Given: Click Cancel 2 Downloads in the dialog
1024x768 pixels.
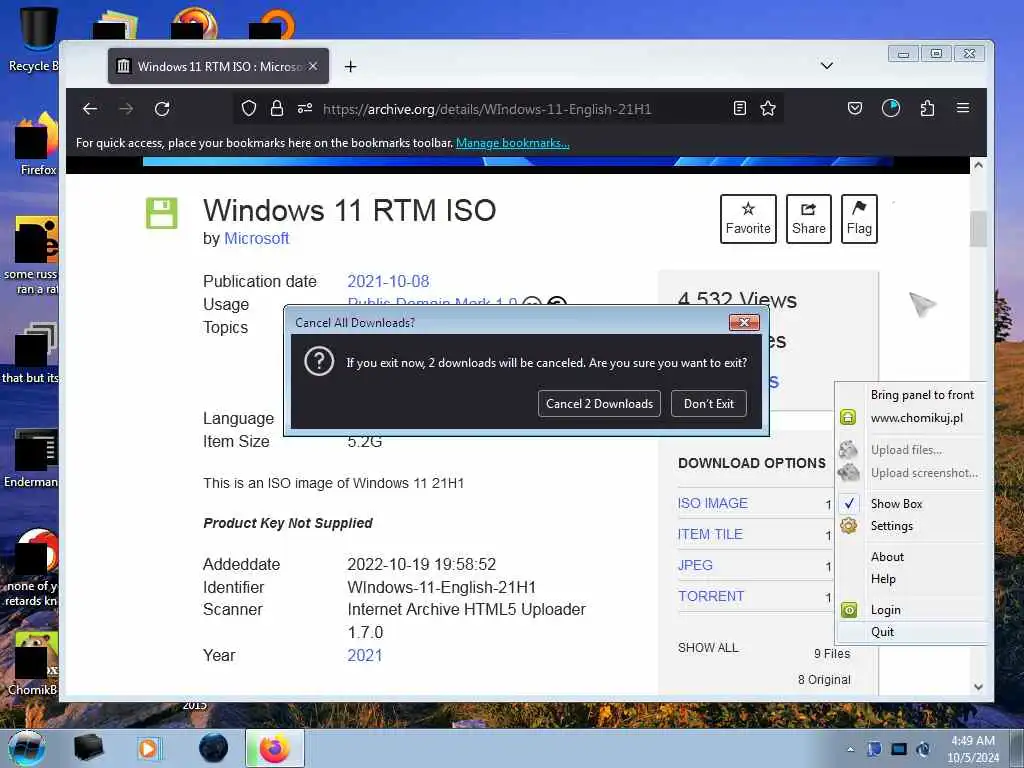Looking at the screenshot, I should click(x=600, y=404).
